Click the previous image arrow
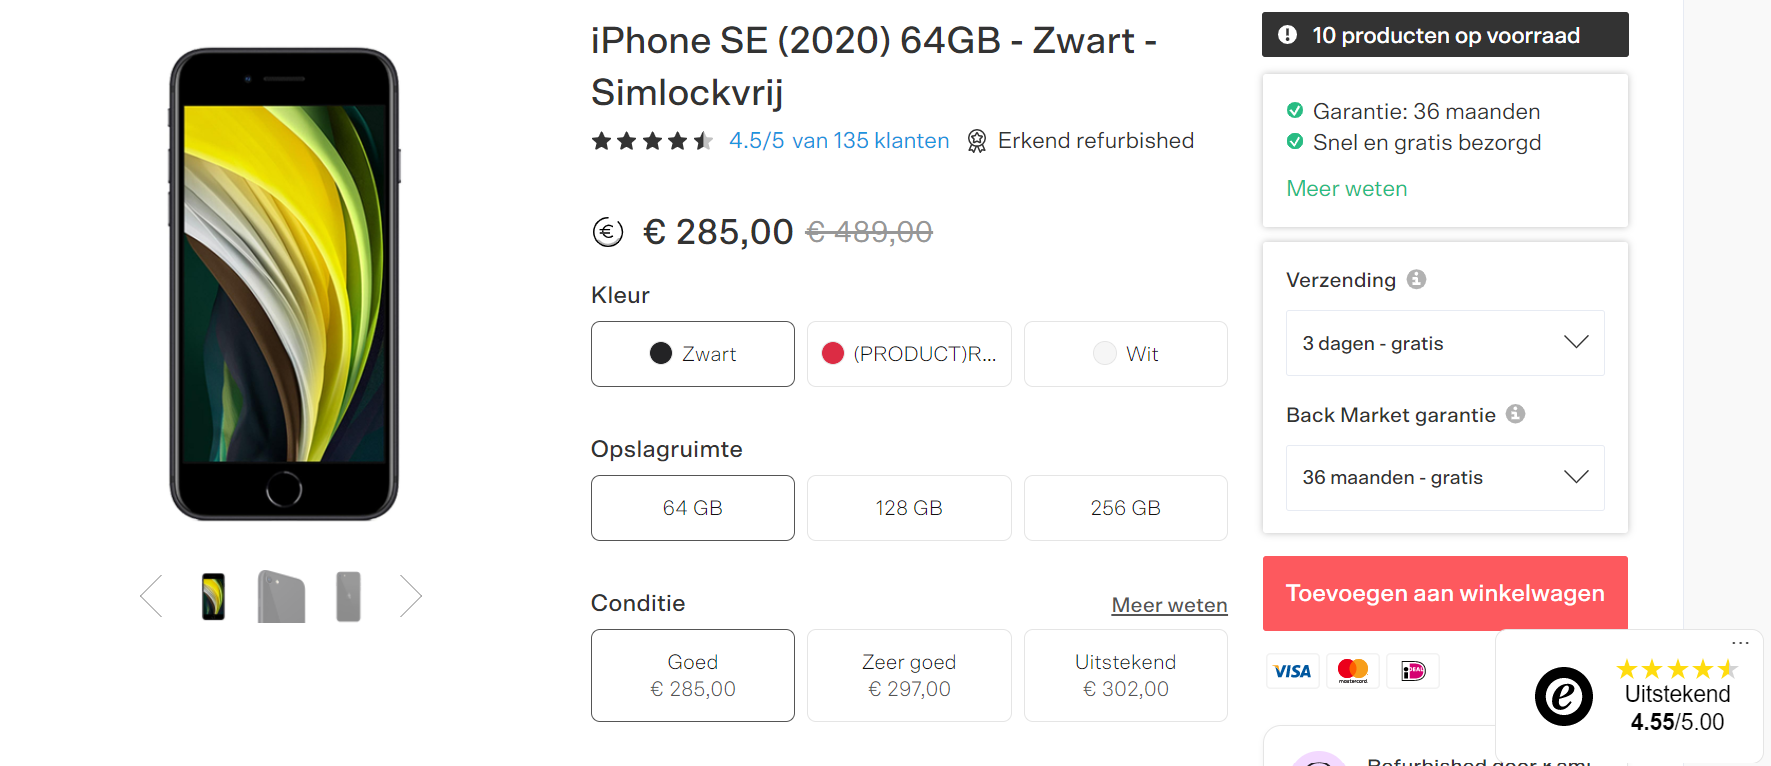 click(x=152, y=596)
